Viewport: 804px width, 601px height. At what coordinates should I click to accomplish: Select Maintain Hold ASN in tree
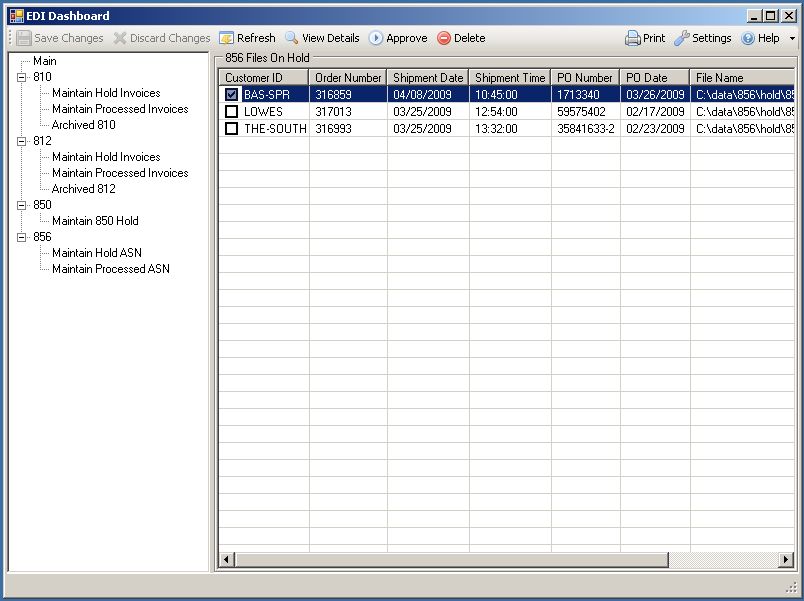99,253
